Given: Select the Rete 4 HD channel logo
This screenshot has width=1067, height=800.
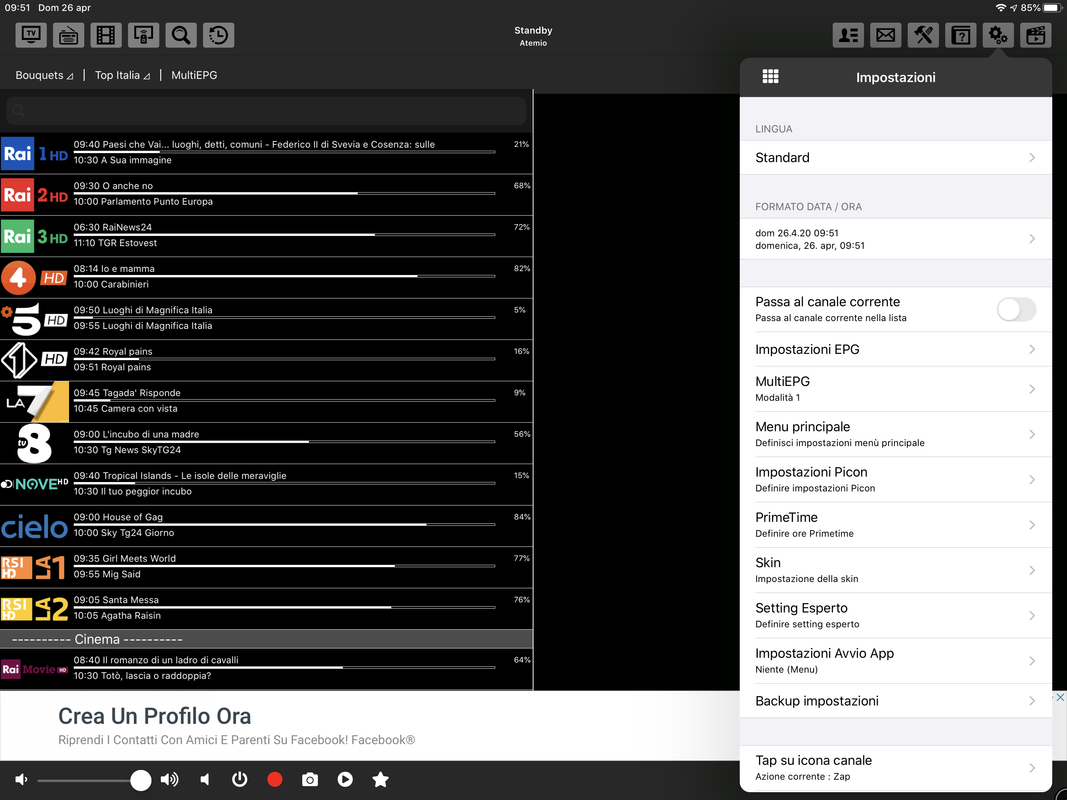Looking at the screenshot, I should click(34, 278).
